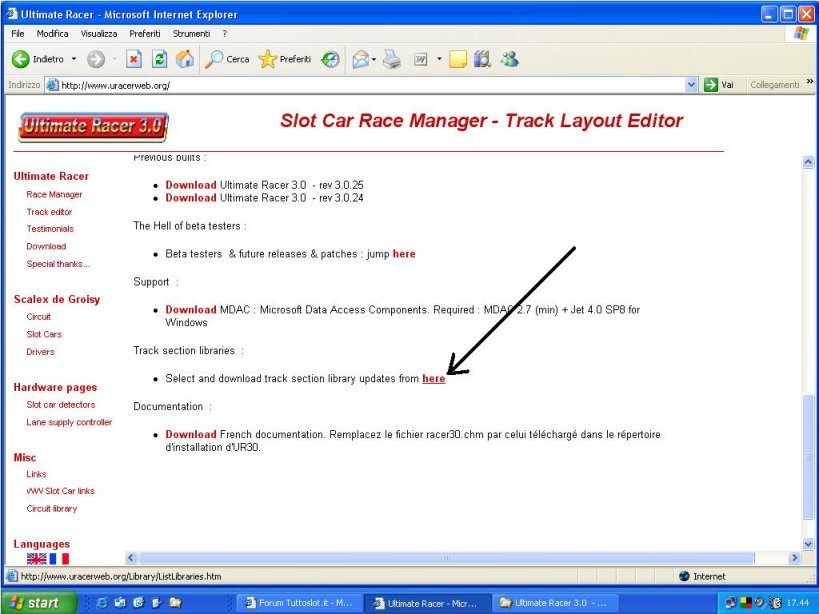Open the Strumenti menu

tap(191, 33)
